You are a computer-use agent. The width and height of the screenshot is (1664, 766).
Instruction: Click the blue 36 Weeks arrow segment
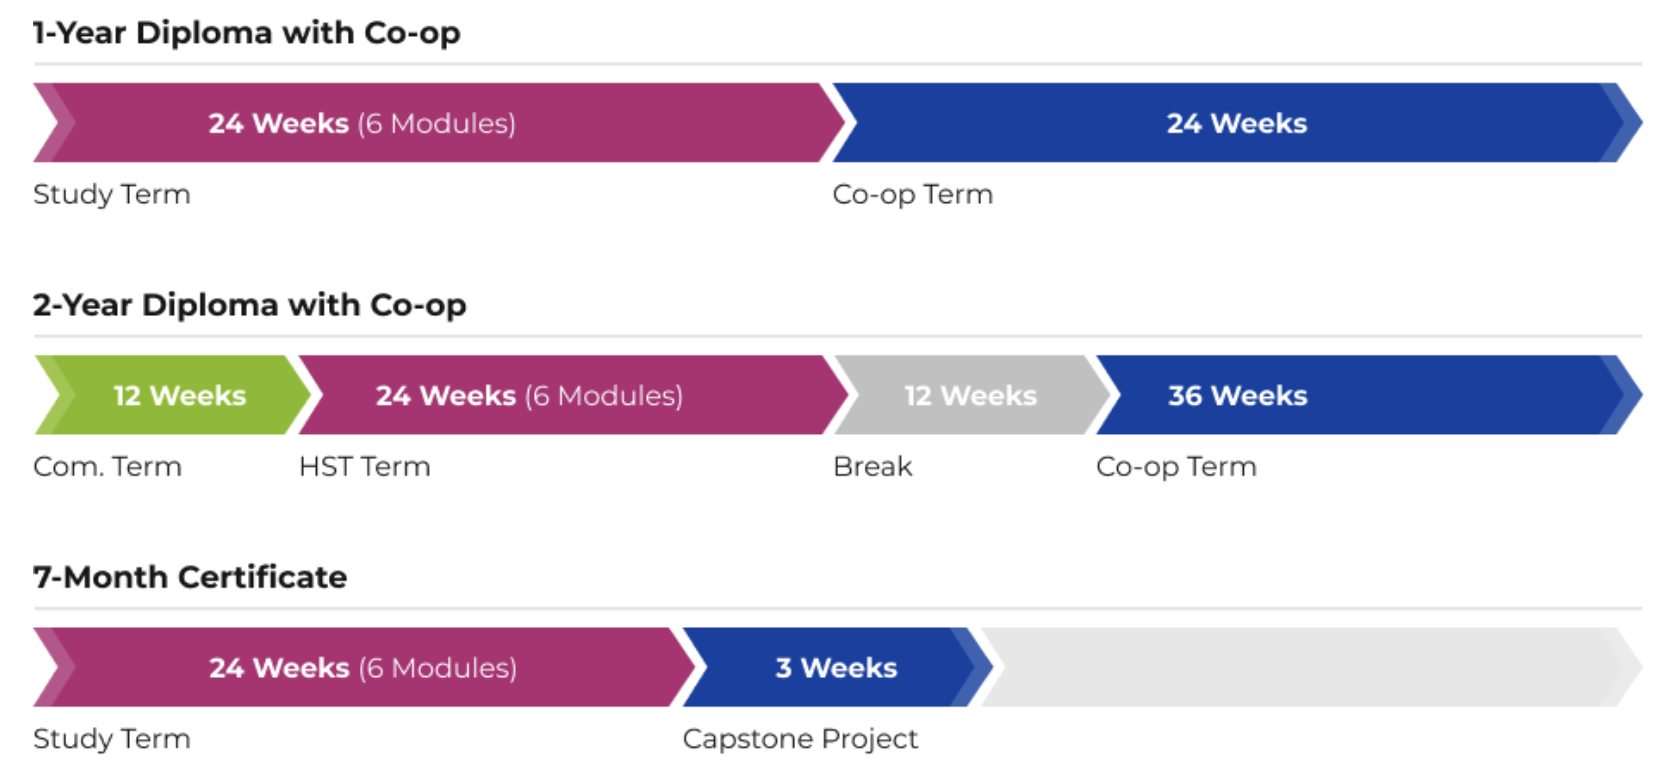(1369, 395)
